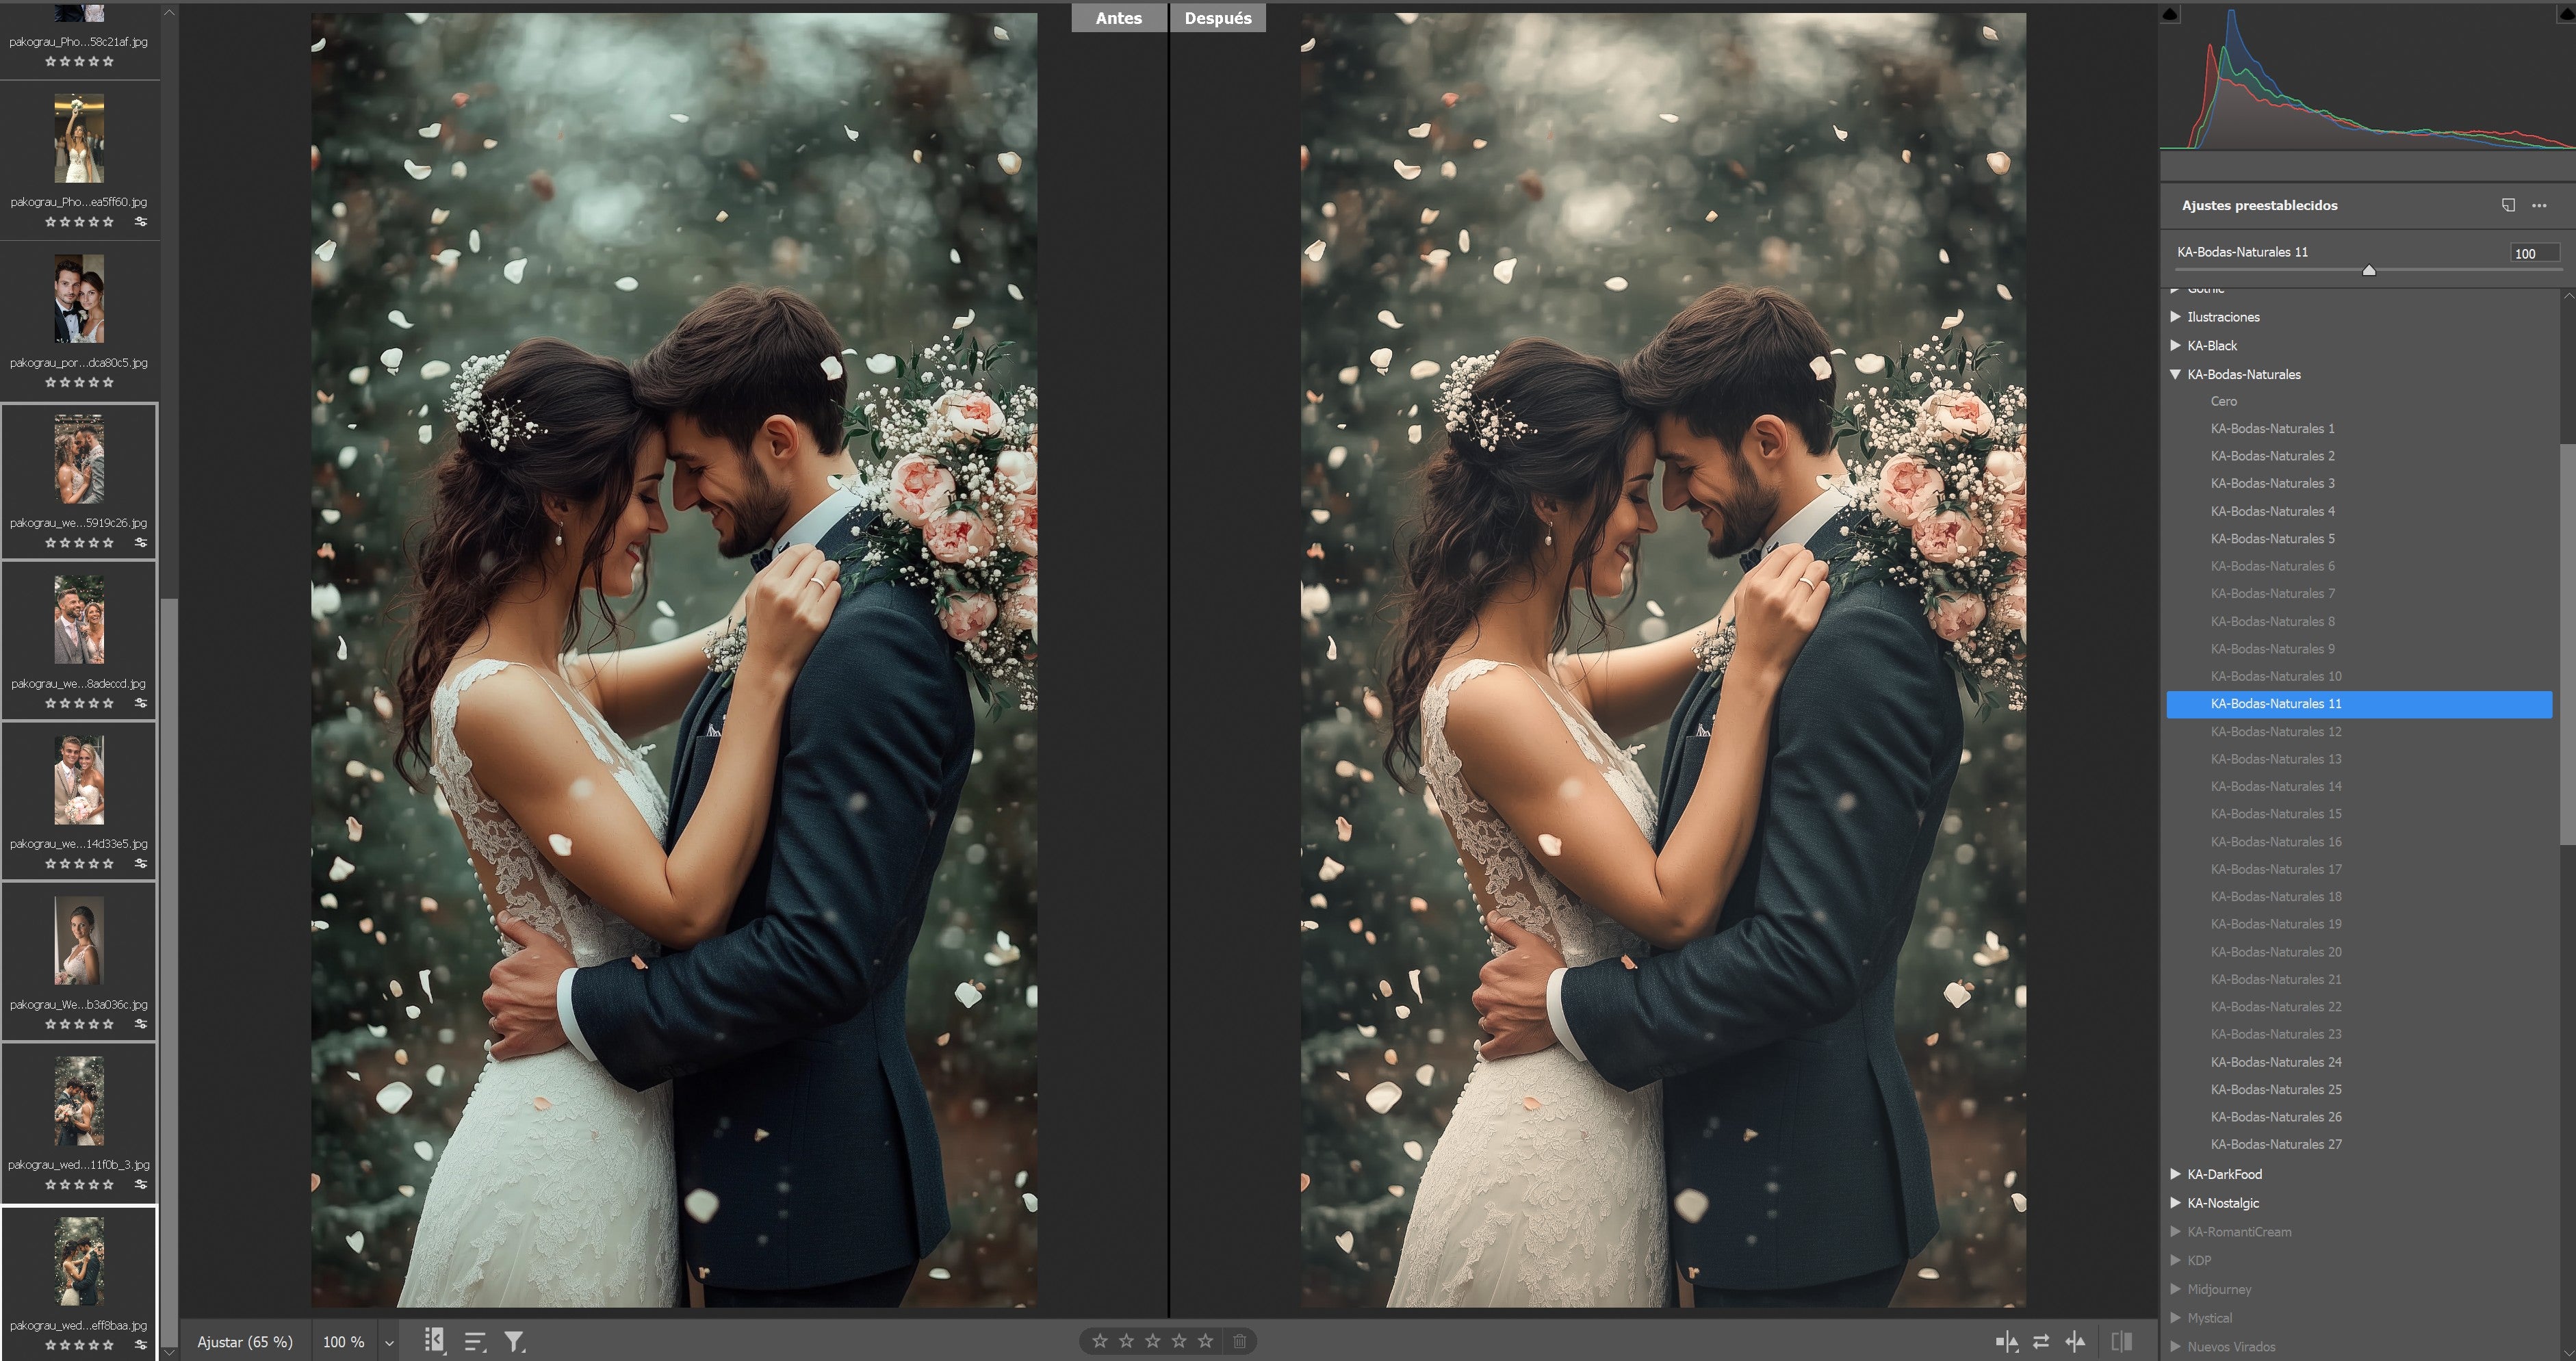Open the presets panel three-dots menu
Viewport: 2576px width, 1361px height.
2539,205
